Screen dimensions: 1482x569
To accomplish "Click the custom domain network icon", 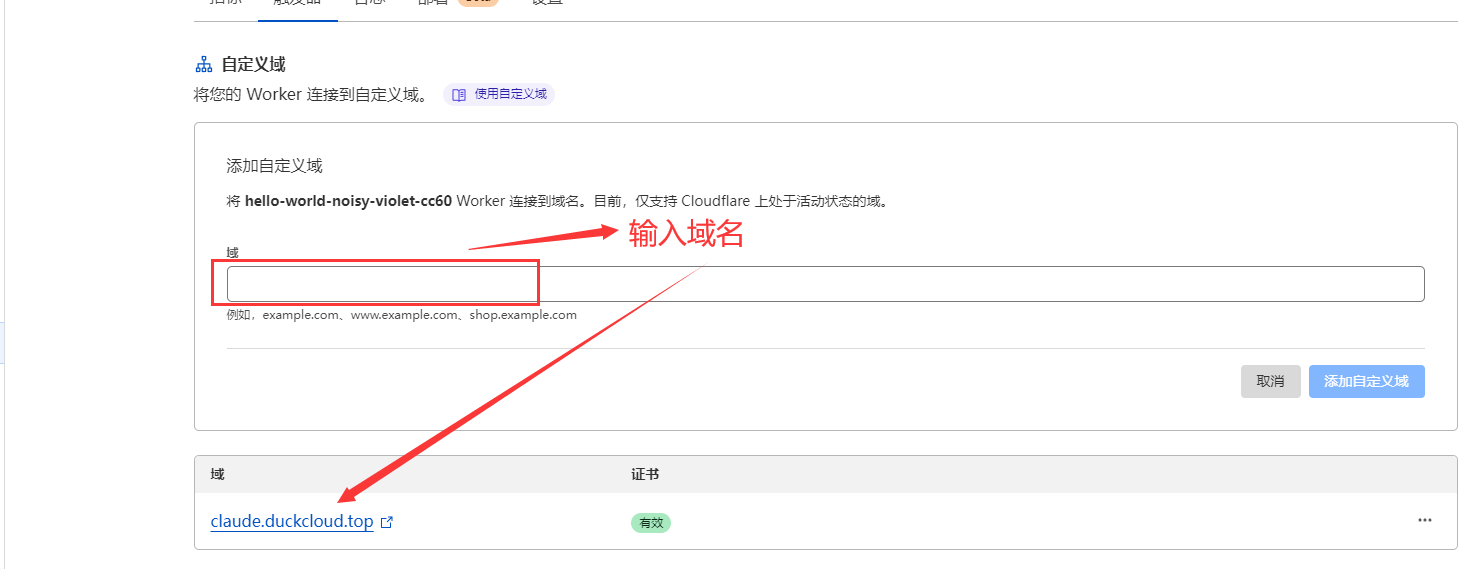I will pyautogui.click(x=203, y=65).
